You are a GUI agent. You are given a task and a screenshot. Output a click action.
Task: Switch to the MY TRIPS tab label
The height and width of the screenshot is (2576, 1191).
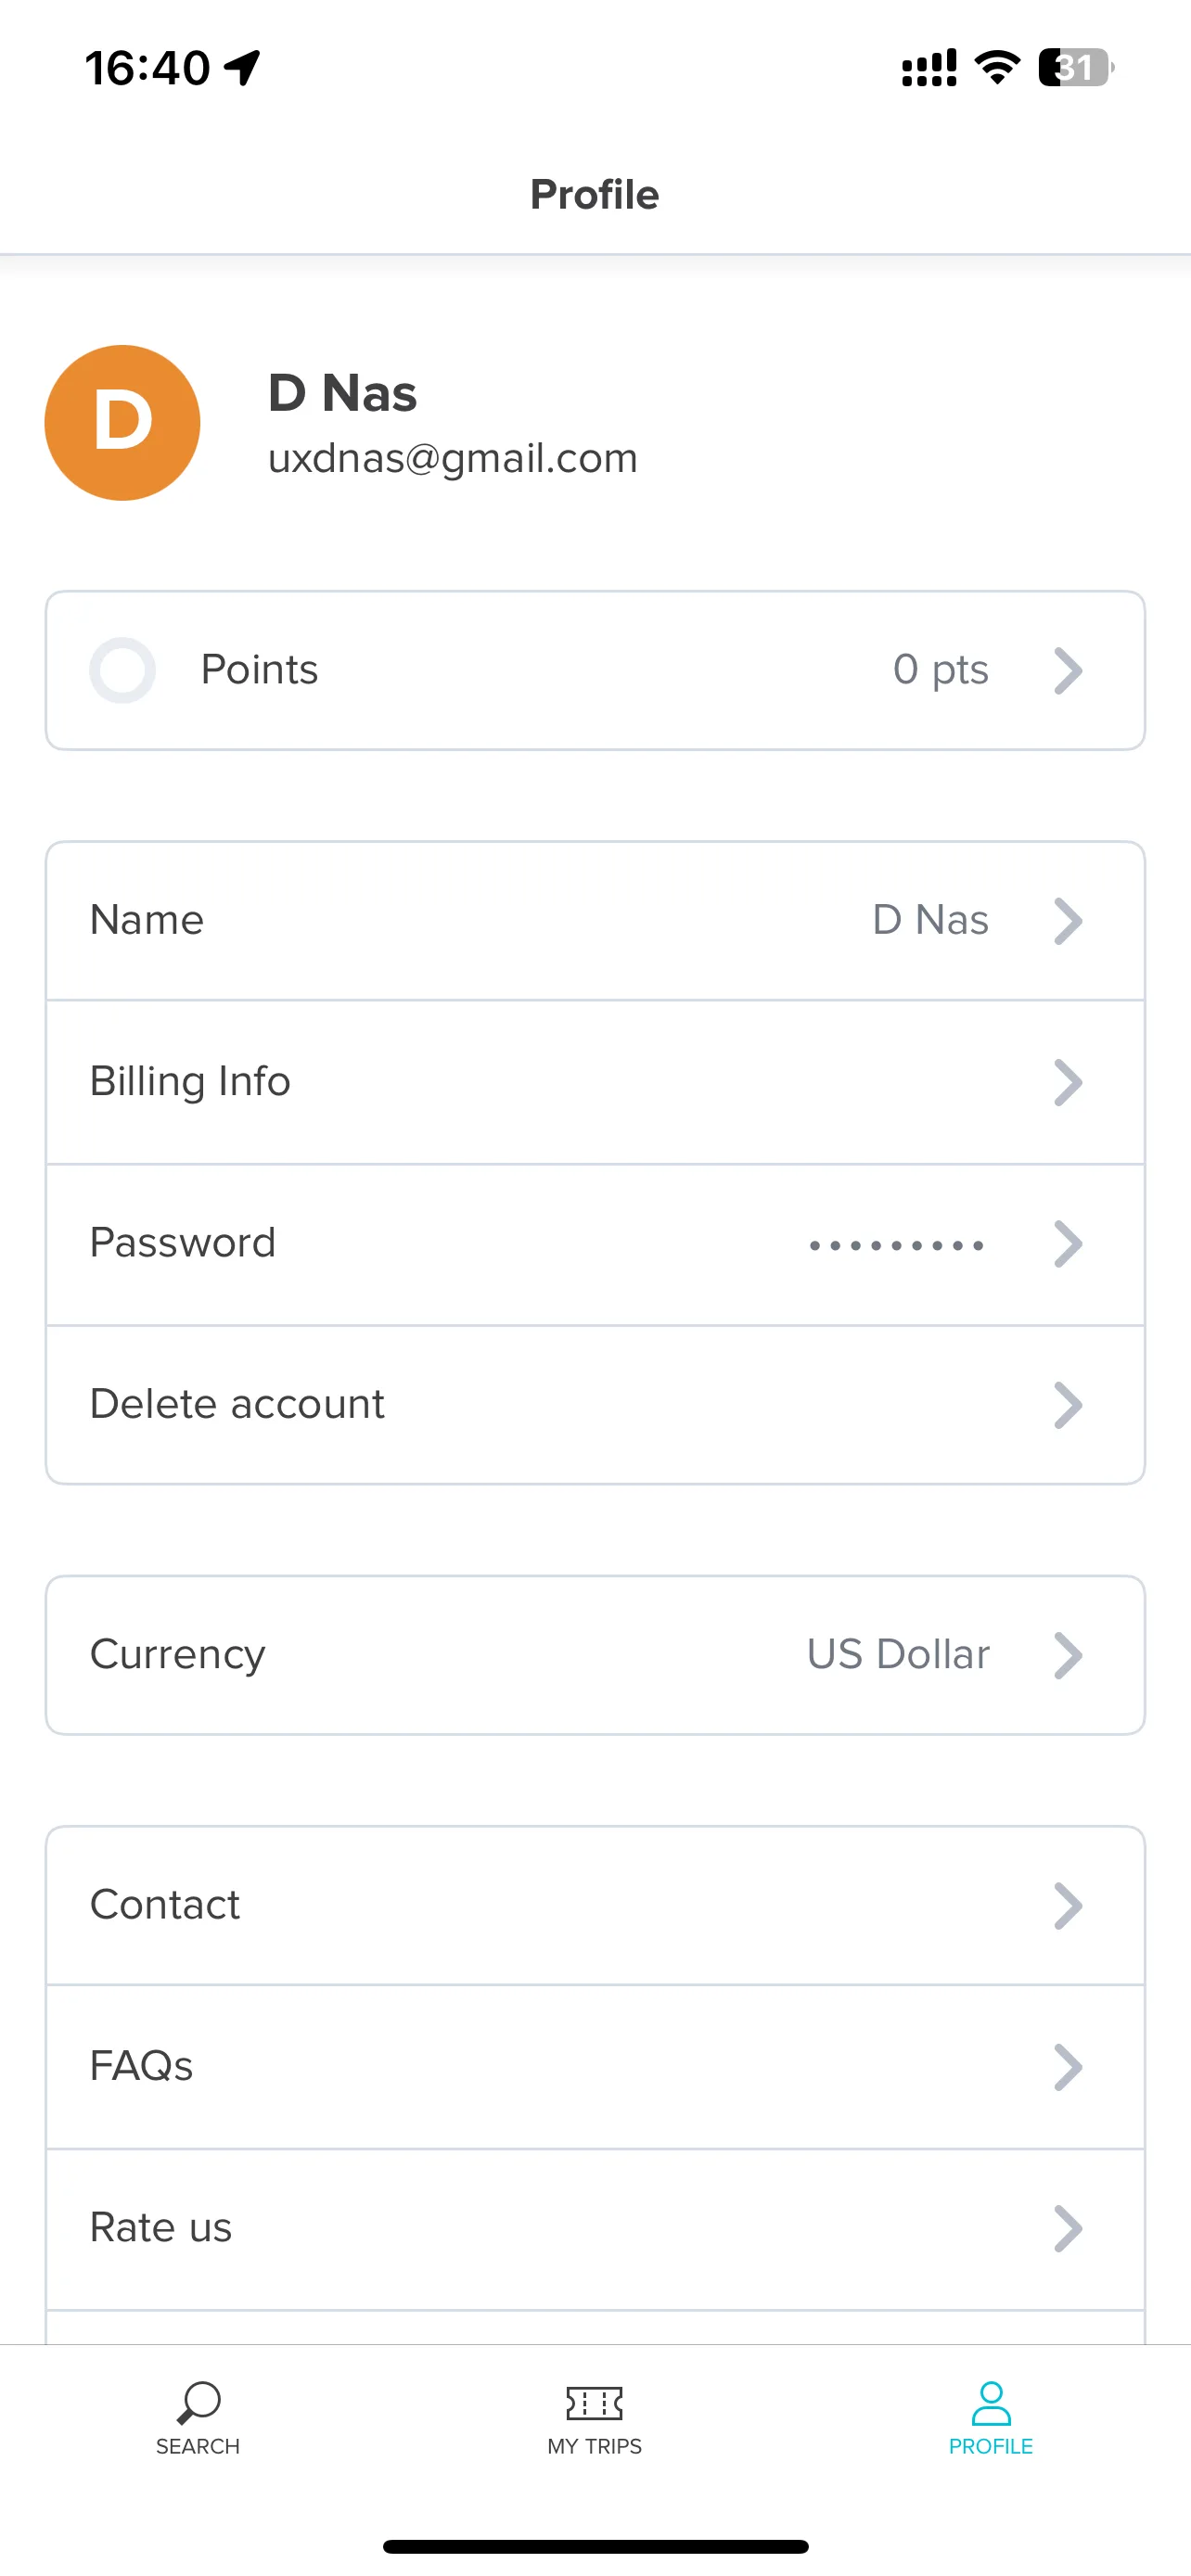[594, 2446]
